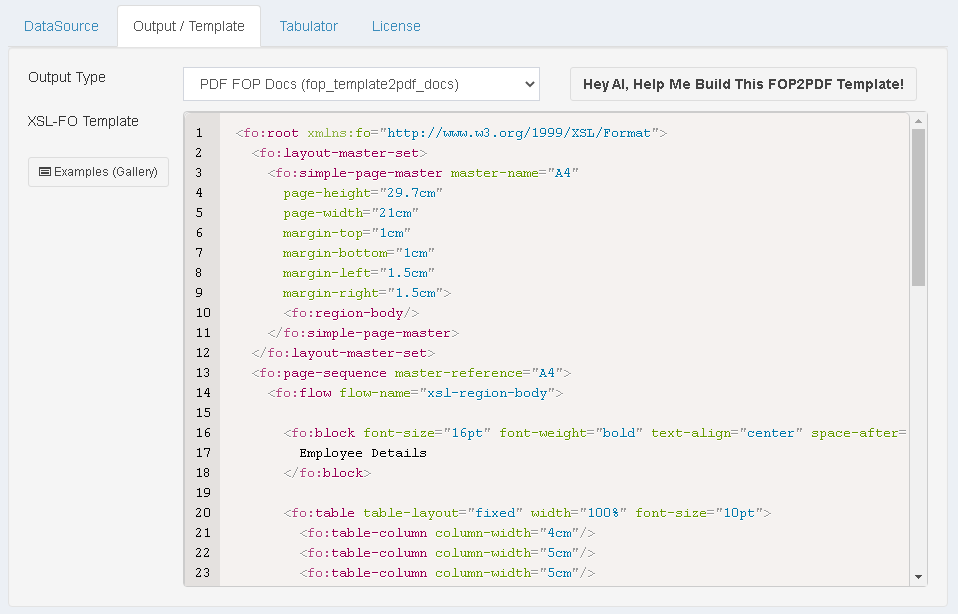
Task: Open the DataSource tab
Action: point(61,26)
